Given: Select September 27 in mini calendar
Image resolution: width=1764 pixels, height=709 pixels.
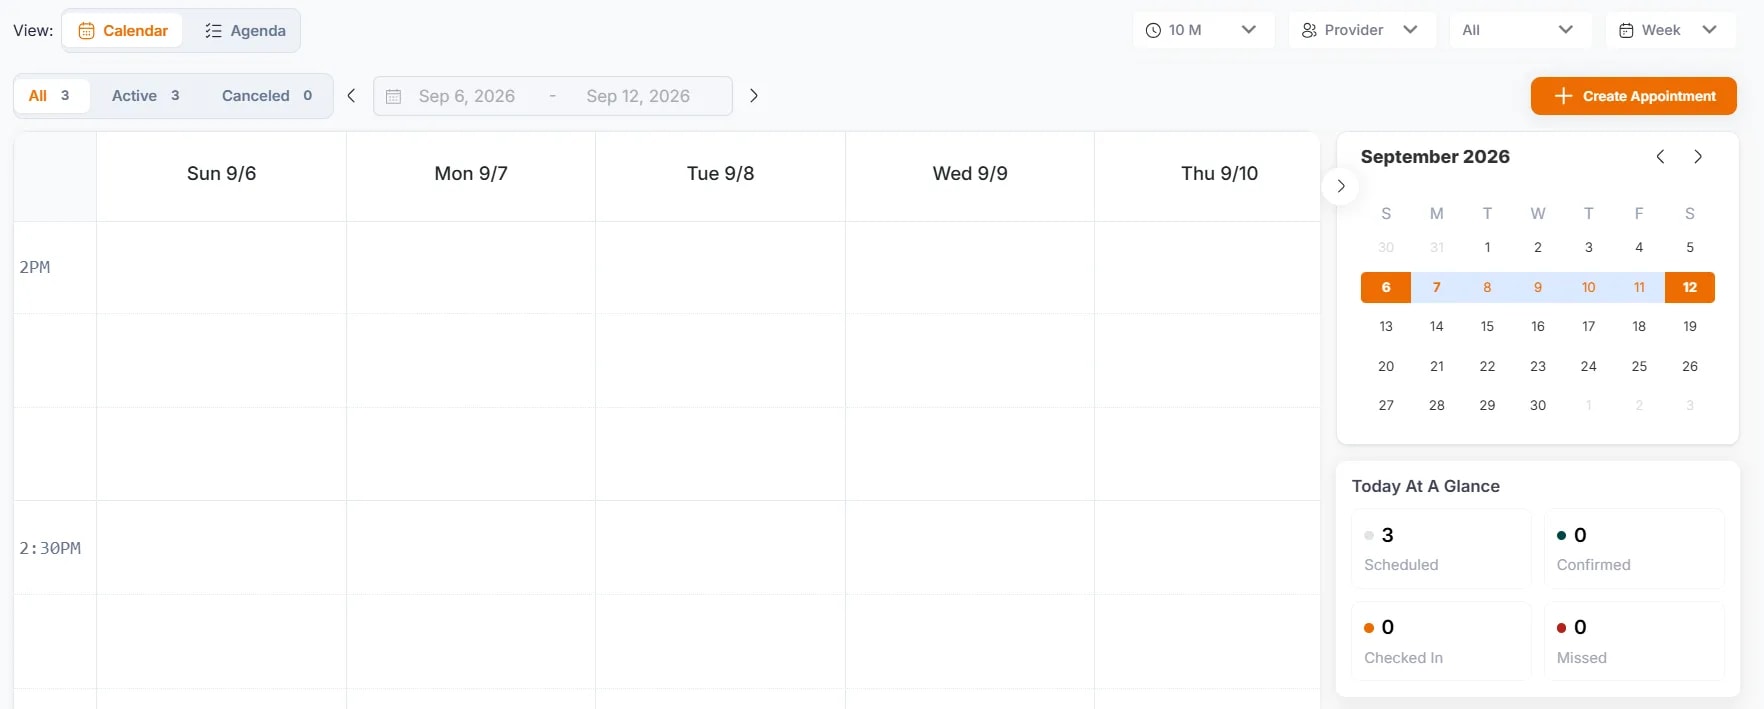Looking at the screenshot, I should (x=1386, y=405).
